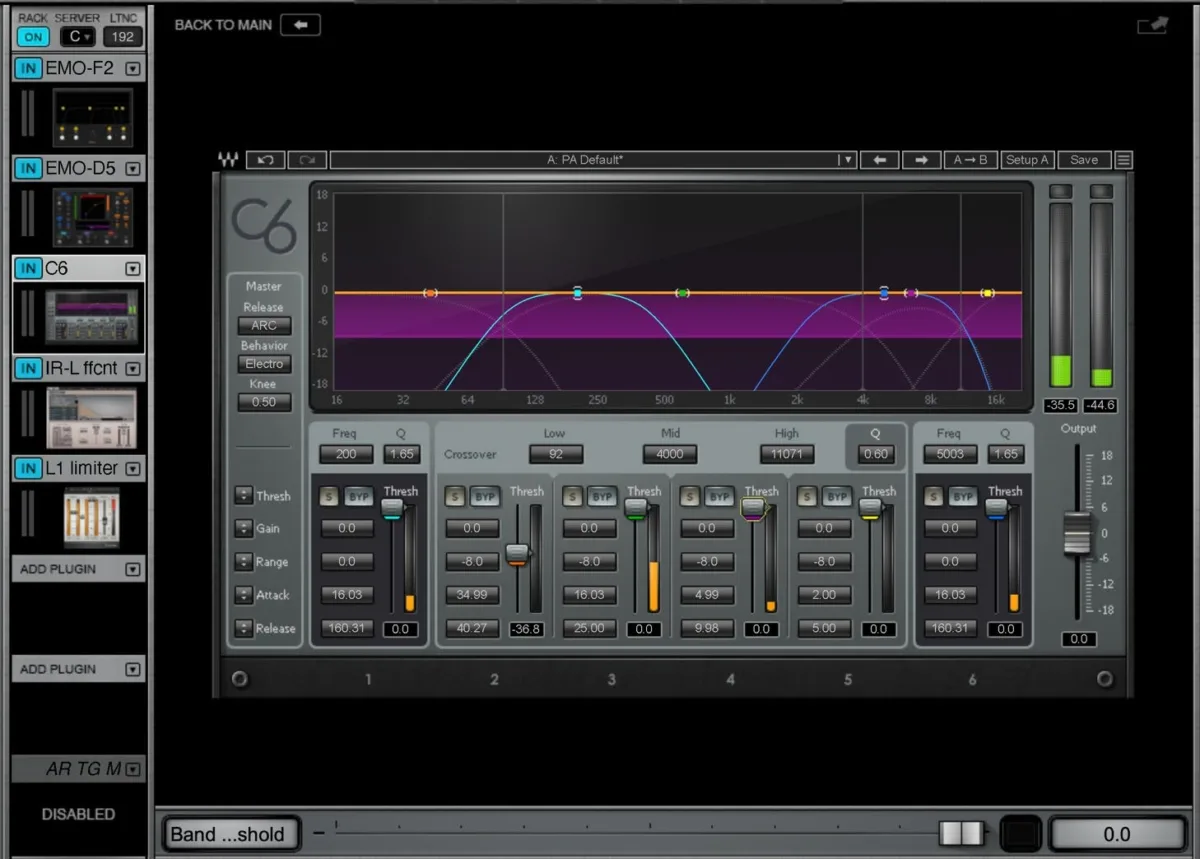Open the AR TG M dropdown
1200x859 pixels.
point(132,769)
